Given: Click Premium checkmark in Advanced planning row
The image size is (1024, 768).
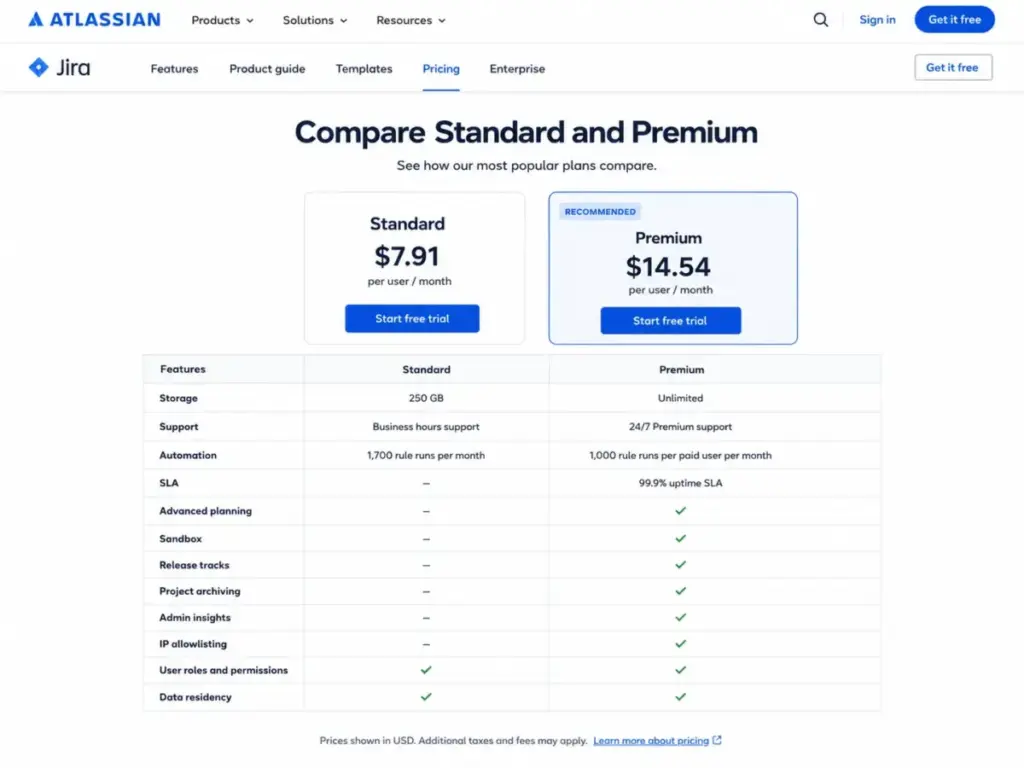Looking at the screenshot, I should pyautogui.click(x=680, y=511).
